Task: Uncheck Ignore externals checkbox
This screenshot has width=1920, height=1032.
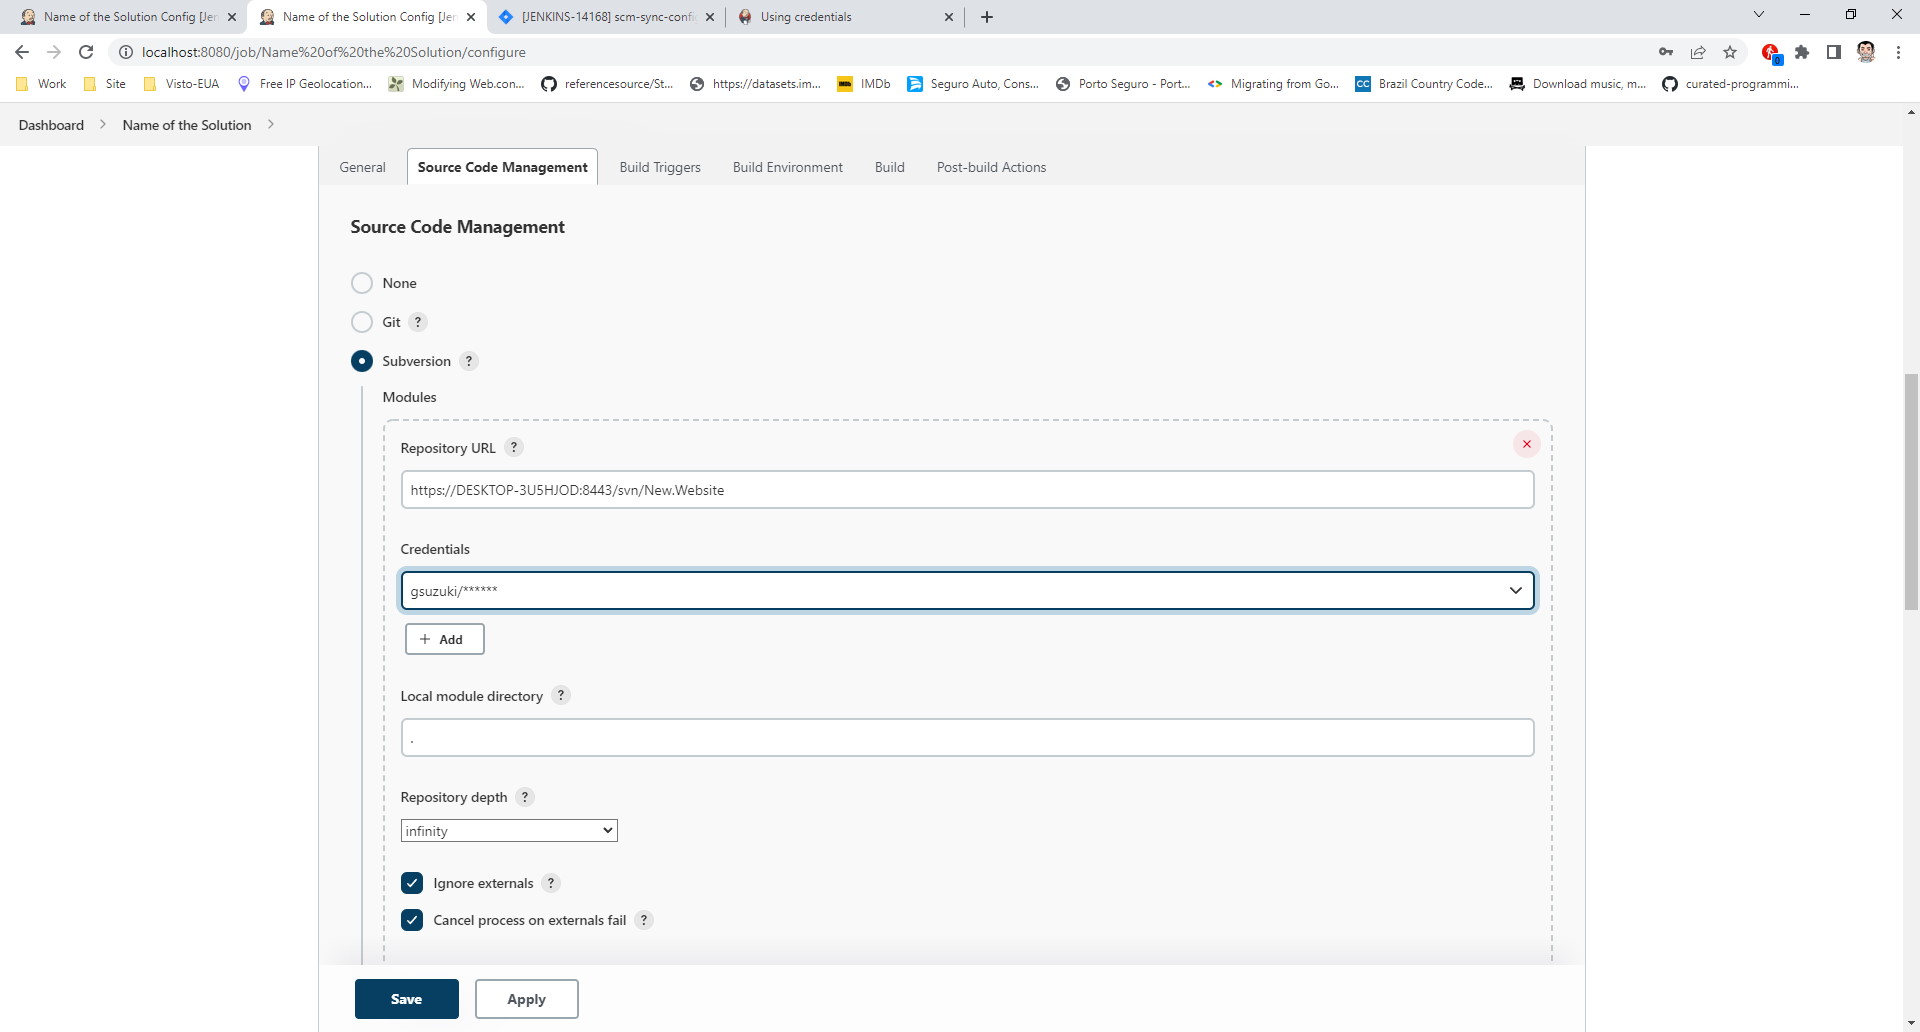Action: click(412, 883)
